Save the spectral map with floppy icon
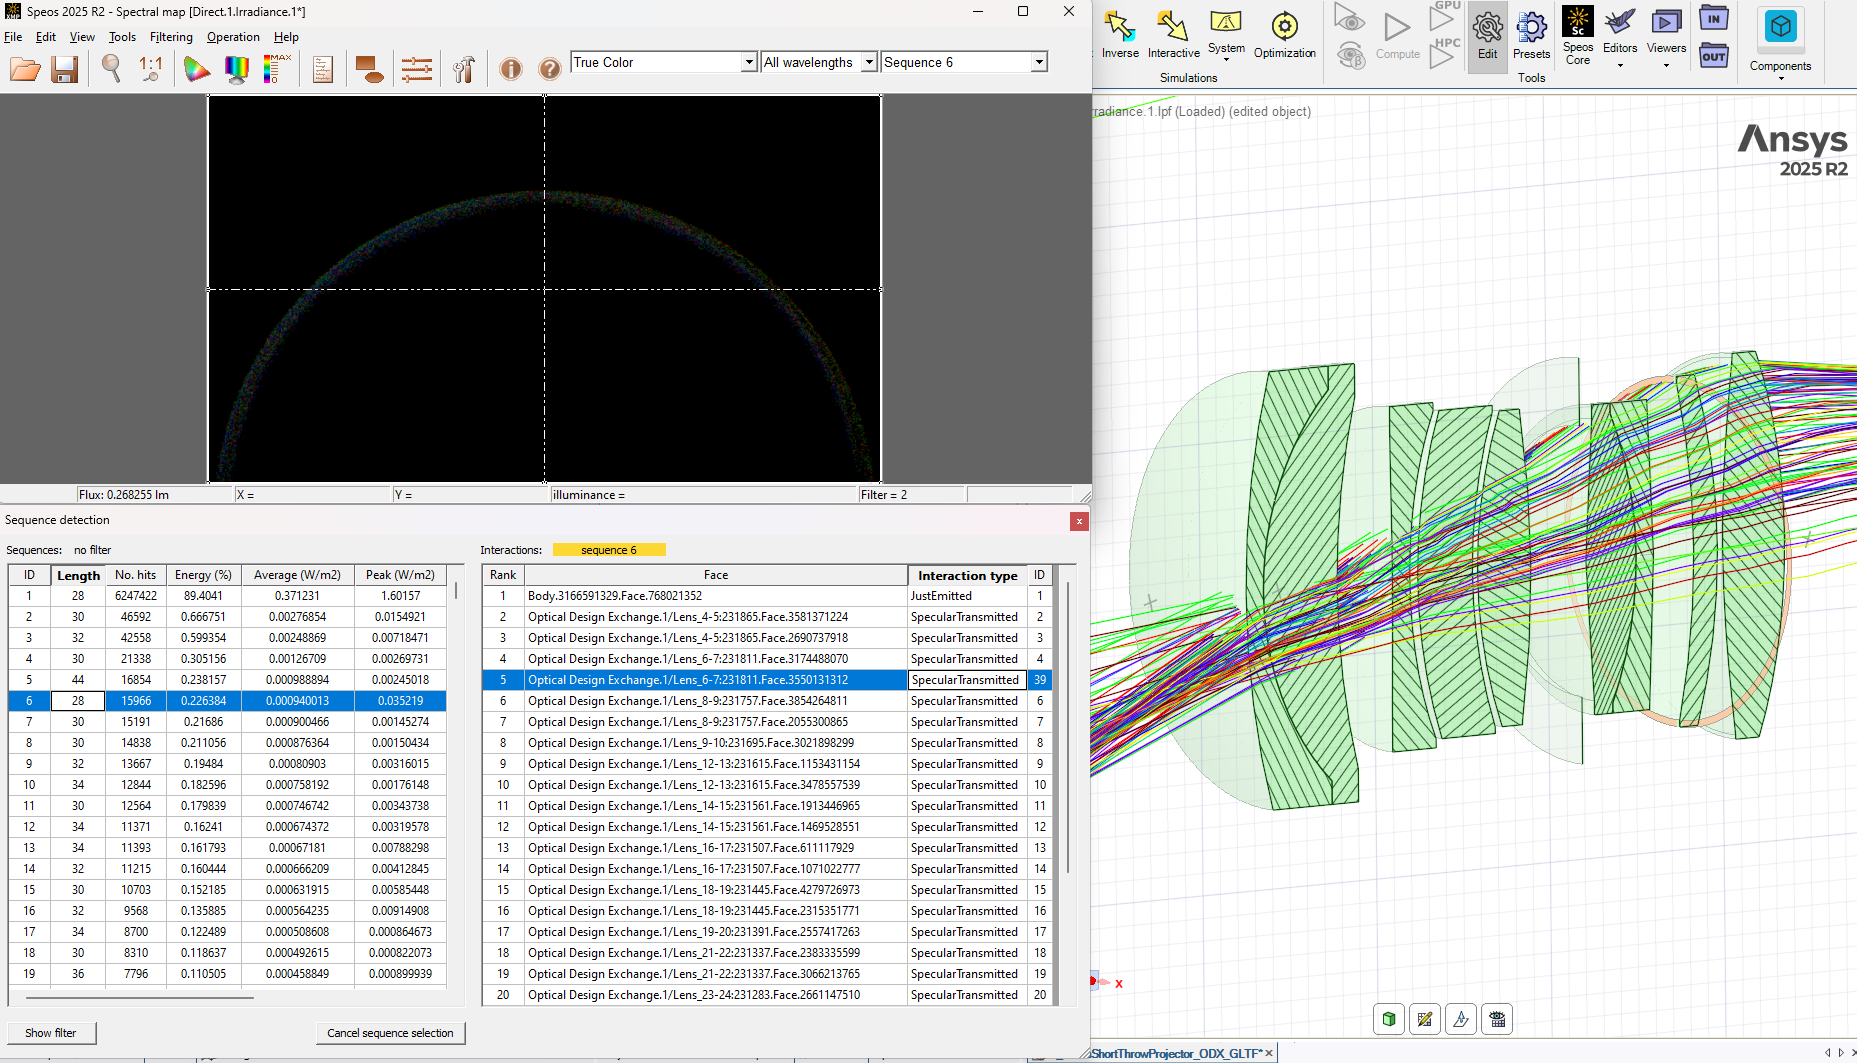This screenshot has height=1063, width=1857. click(x=65, y=69)
